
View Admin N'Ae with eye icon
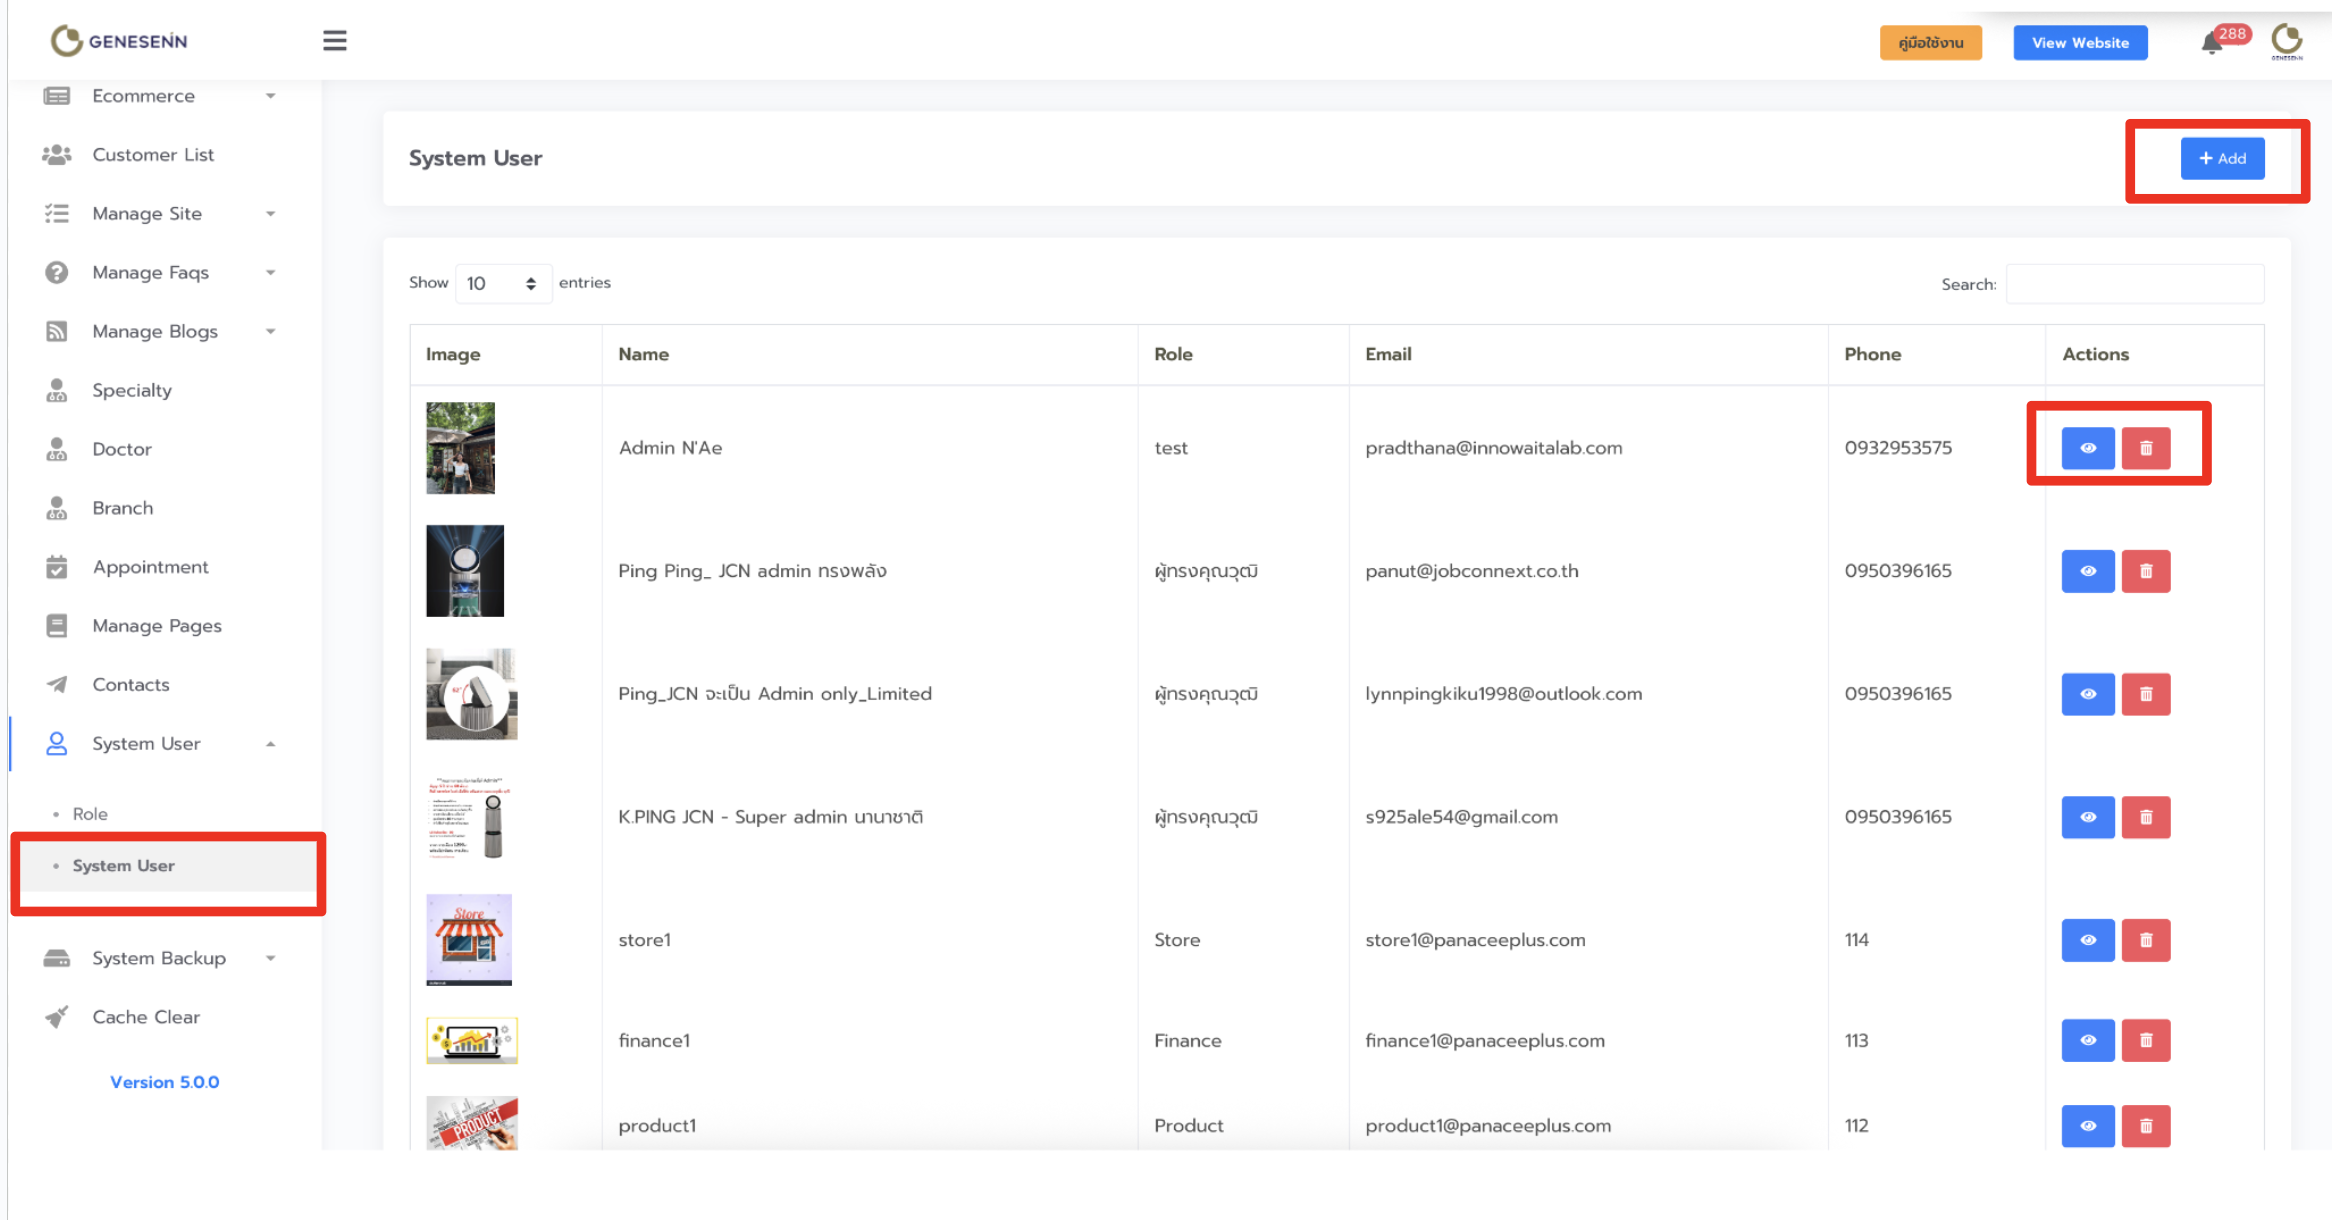[x=2088, y=448]
